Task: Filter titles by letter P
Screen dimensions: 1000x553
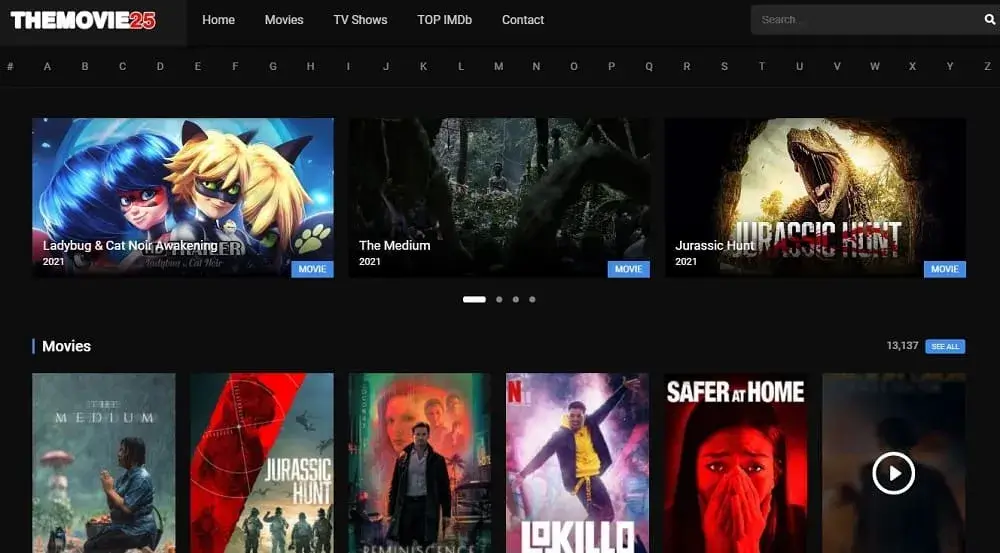Action: pyautogui.click(x=612, y=66)
